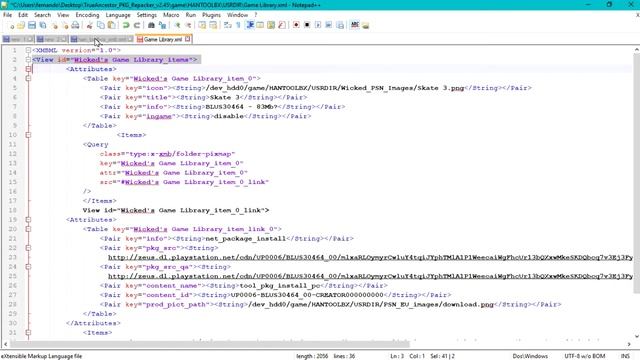The image size is (640, 360).
Task: Undo the last edit via toolbar
Action: (x=126, y=25)
